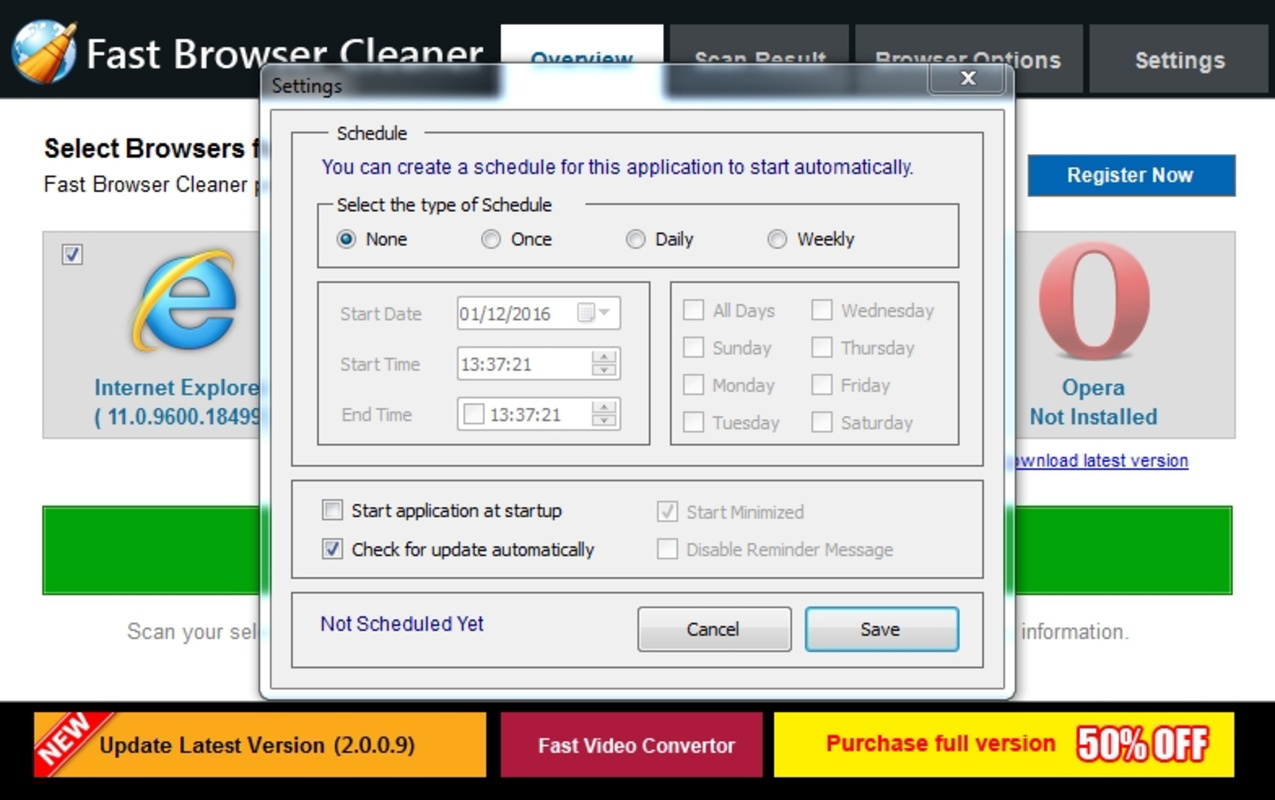Choose the Once schedule type
The height and width of the screenshot is (800, 1275).
click(491, 239)
